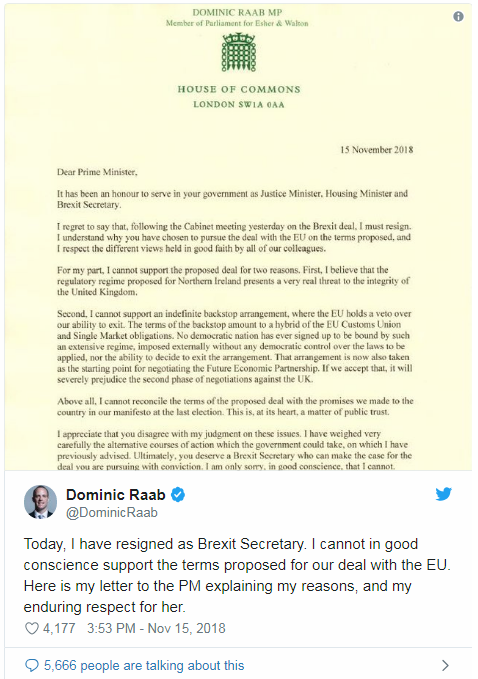This screenshot has height=679, width=478.
Task: Click the blue verified badge beside Dominic Raab
Action: pyautogui.click(x=178, y=495)
